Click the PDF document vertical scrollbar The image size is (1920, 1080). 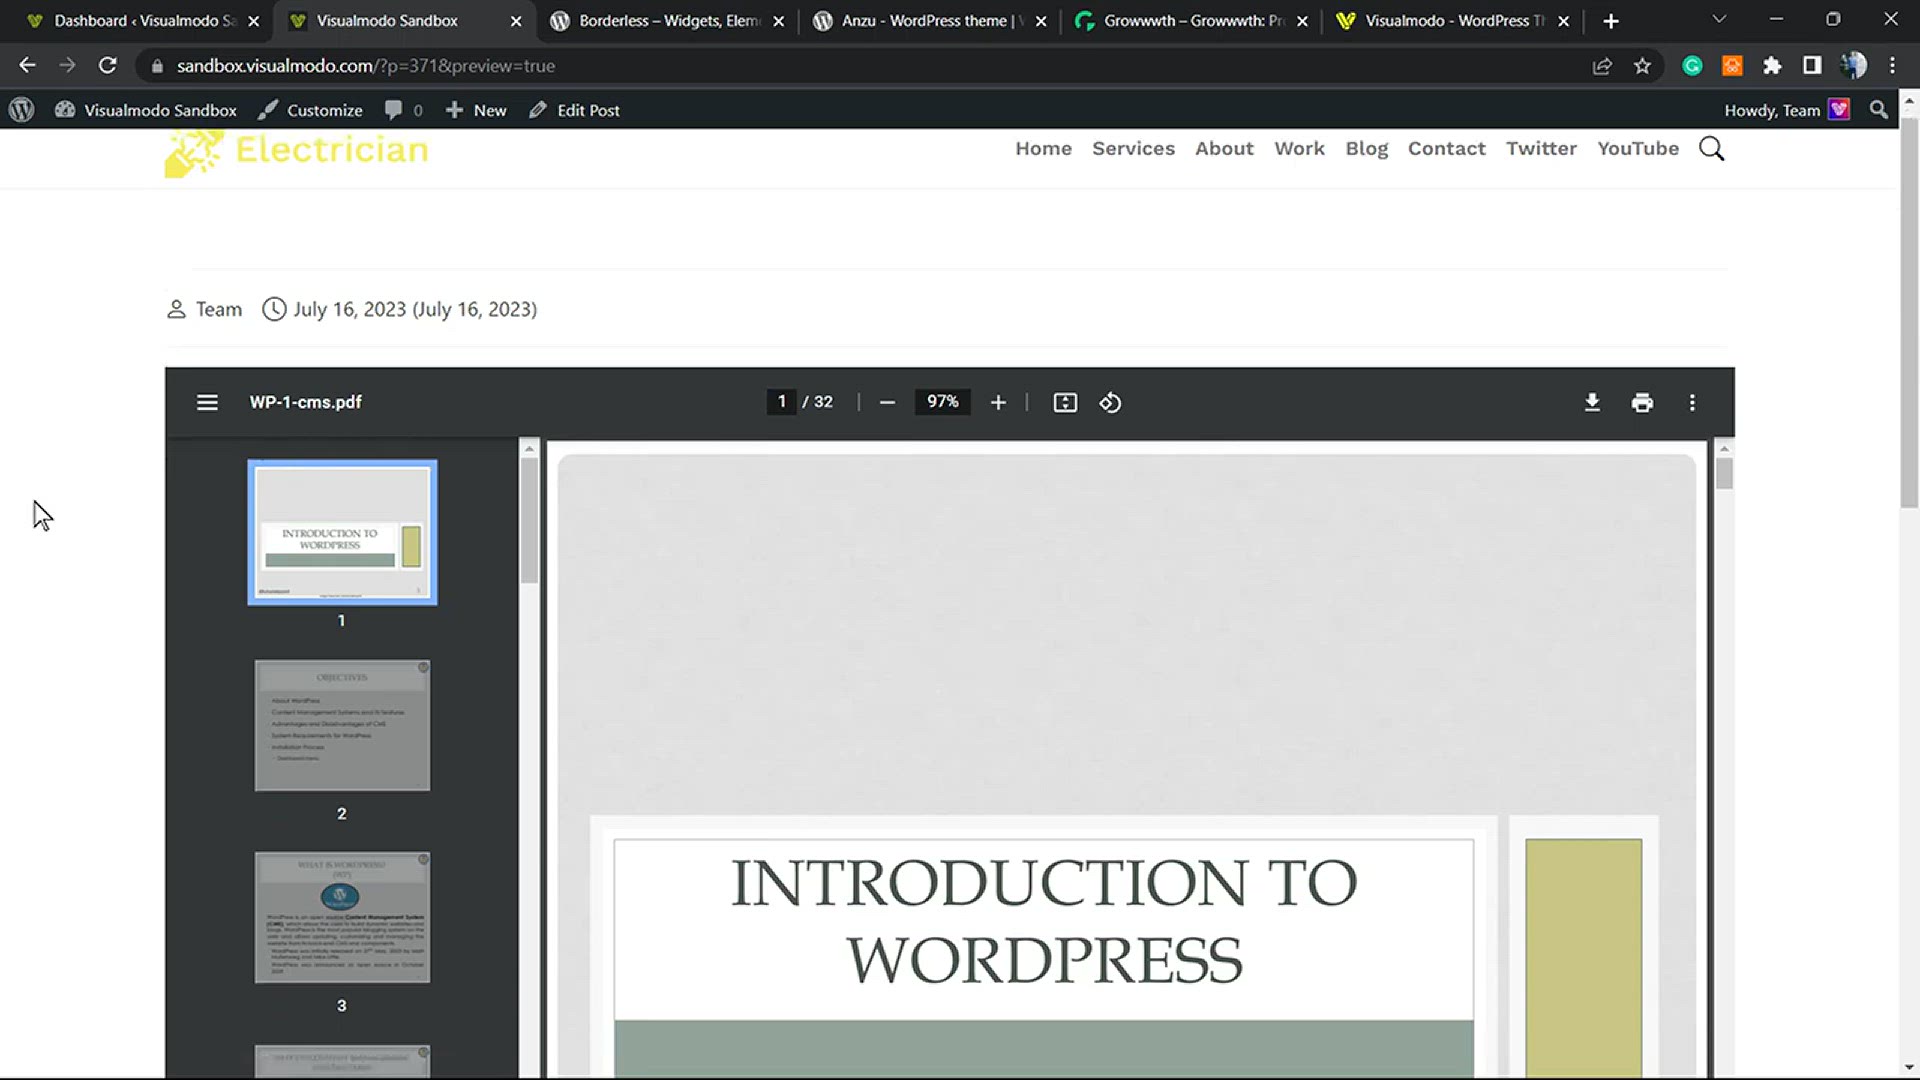(x=1724, y=473)
